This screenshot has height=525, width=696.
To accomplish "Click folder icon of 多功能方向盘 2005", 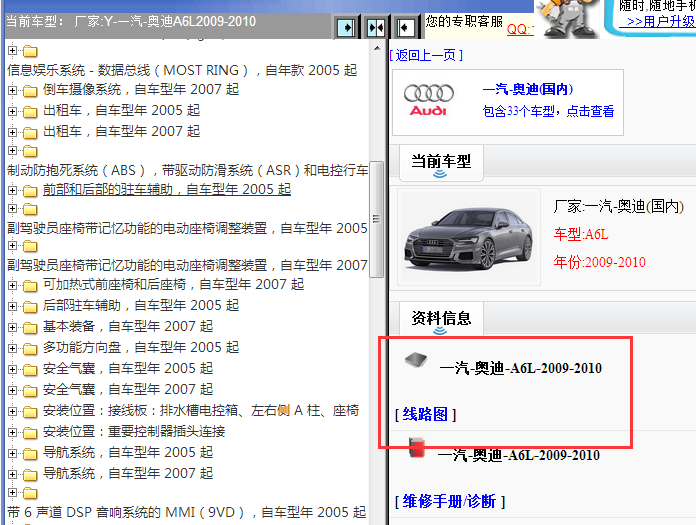I will click(x=30, y=348).
